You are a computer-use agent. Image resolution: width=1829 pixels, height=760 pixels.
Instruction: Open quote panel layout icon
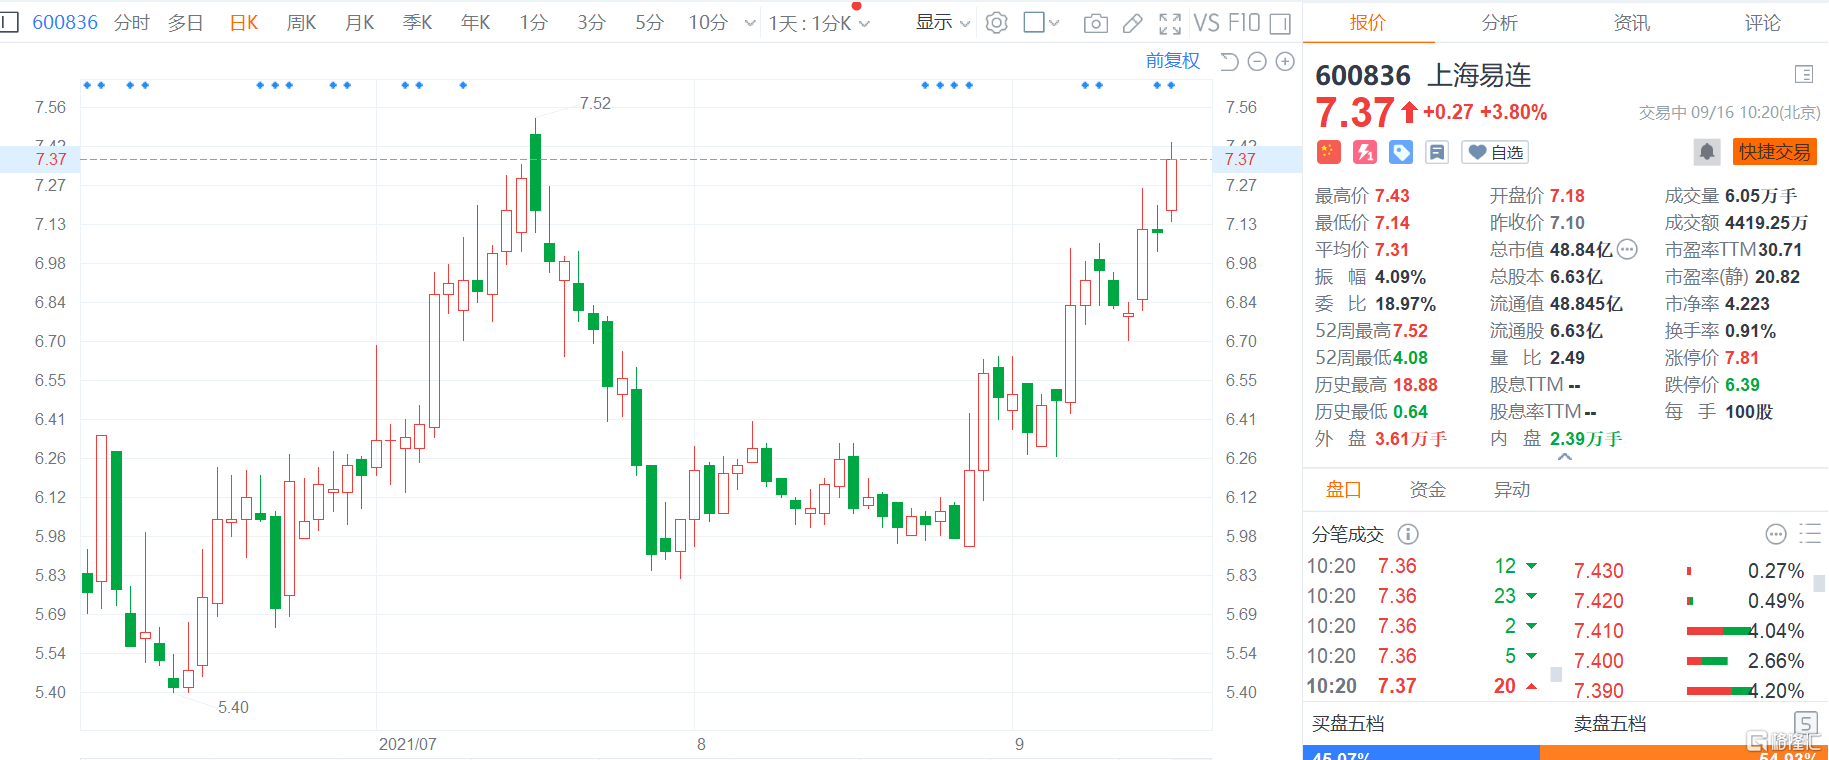1804,74
